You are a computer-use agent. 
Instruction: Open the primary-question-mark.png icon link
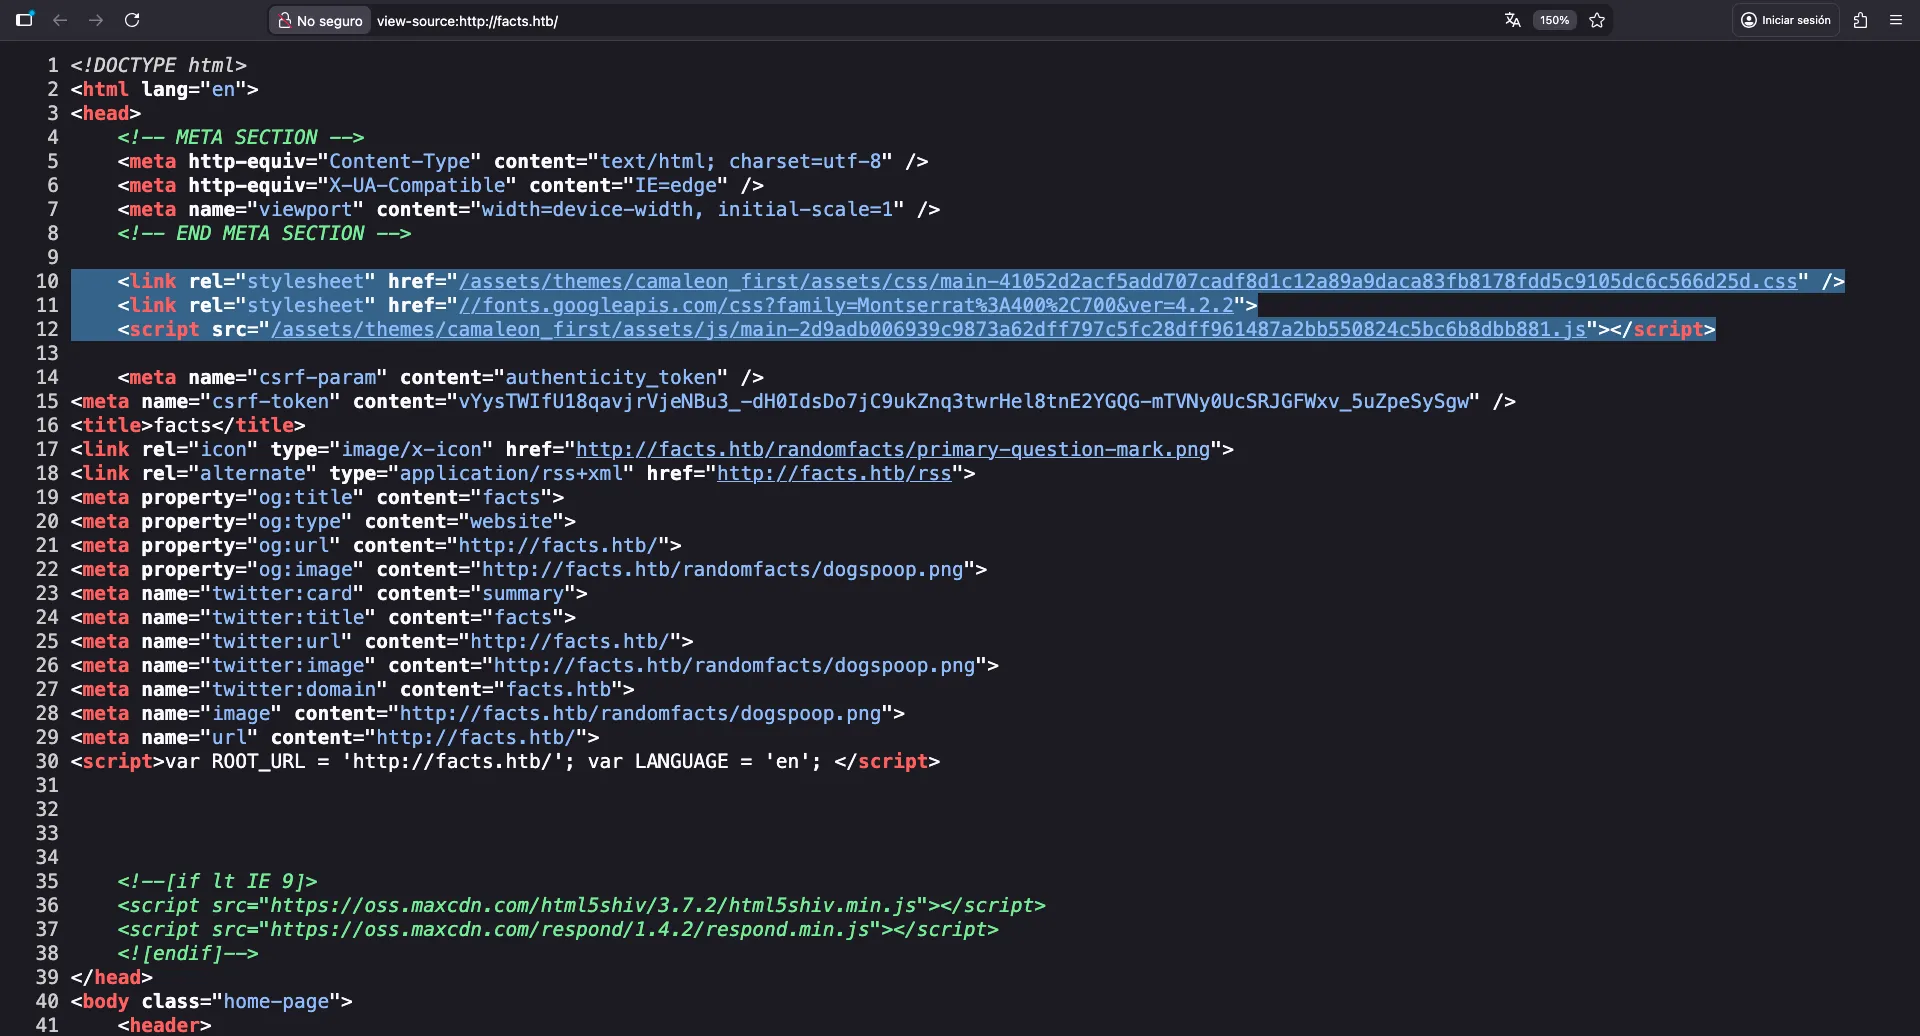pos(893,449)
